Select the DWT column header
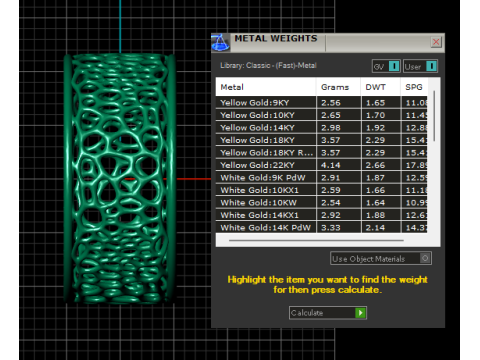This screenshot has height=360, width=480. (x=380, y=87)
